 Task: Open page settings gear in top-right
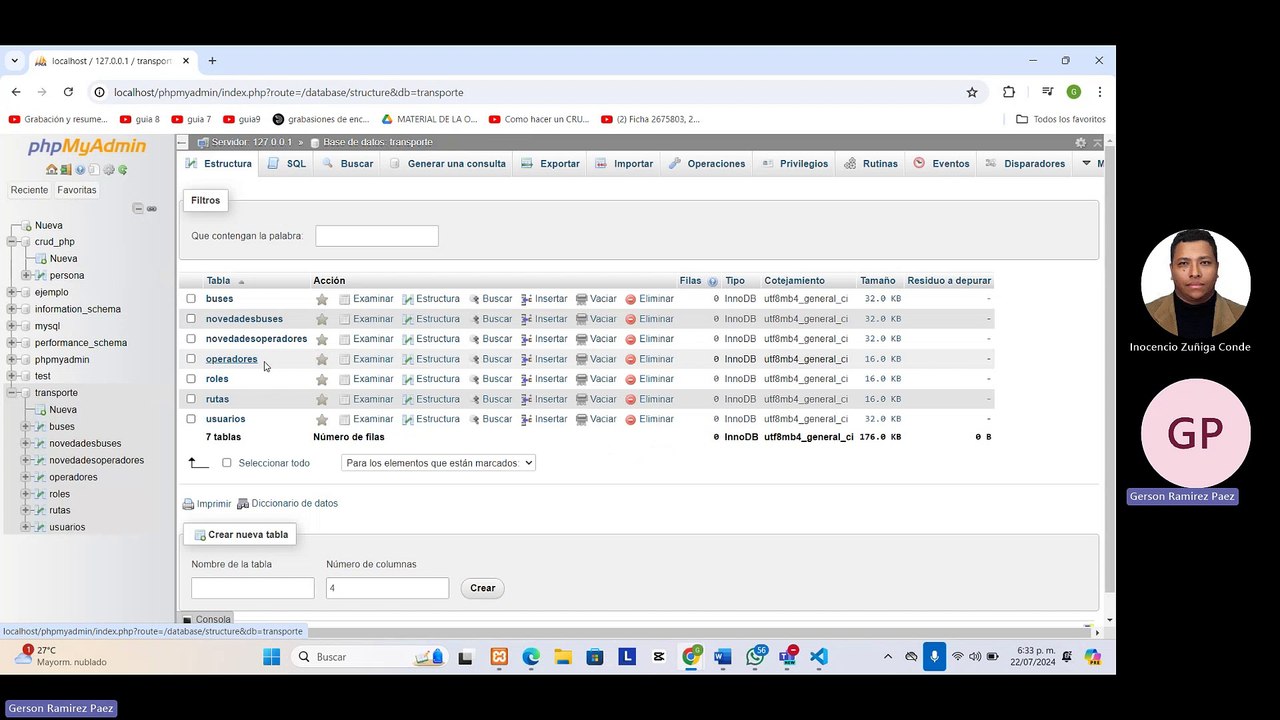pyautogui.click(x=1080, y=143)
